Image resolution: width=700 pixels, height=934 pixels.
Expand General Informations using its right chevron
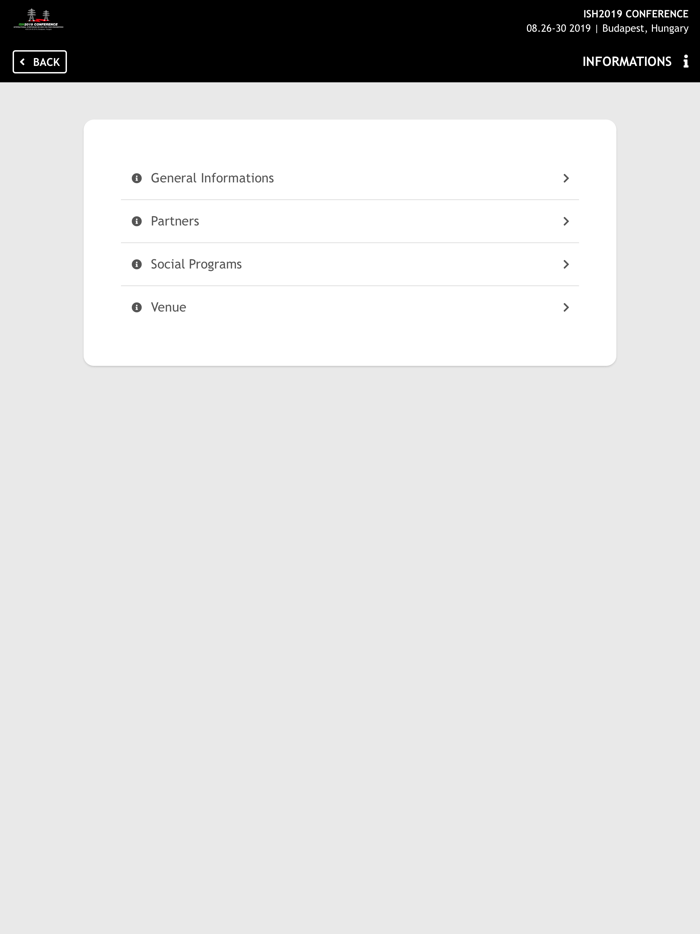566,178
